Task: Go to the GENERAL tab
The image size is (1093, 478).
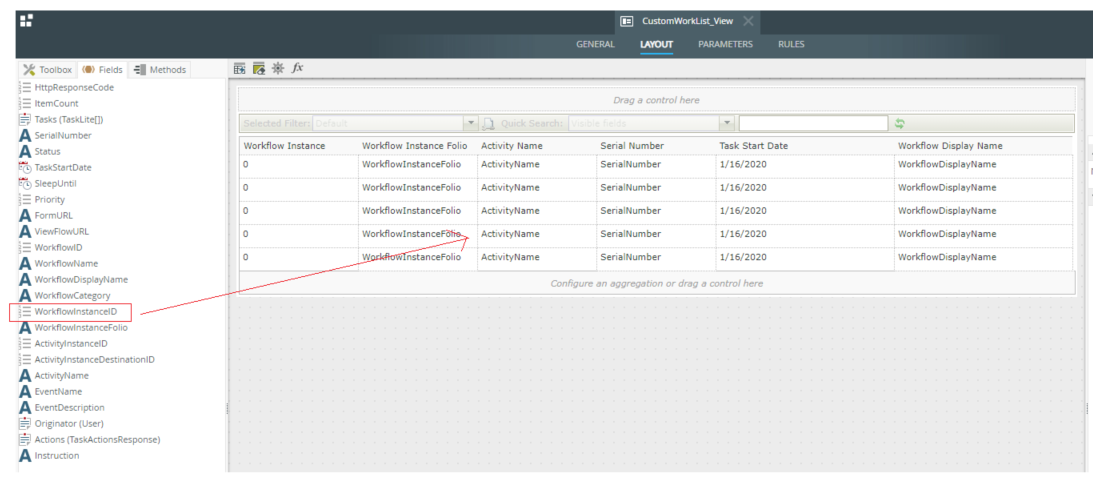Action: (595, 44)
